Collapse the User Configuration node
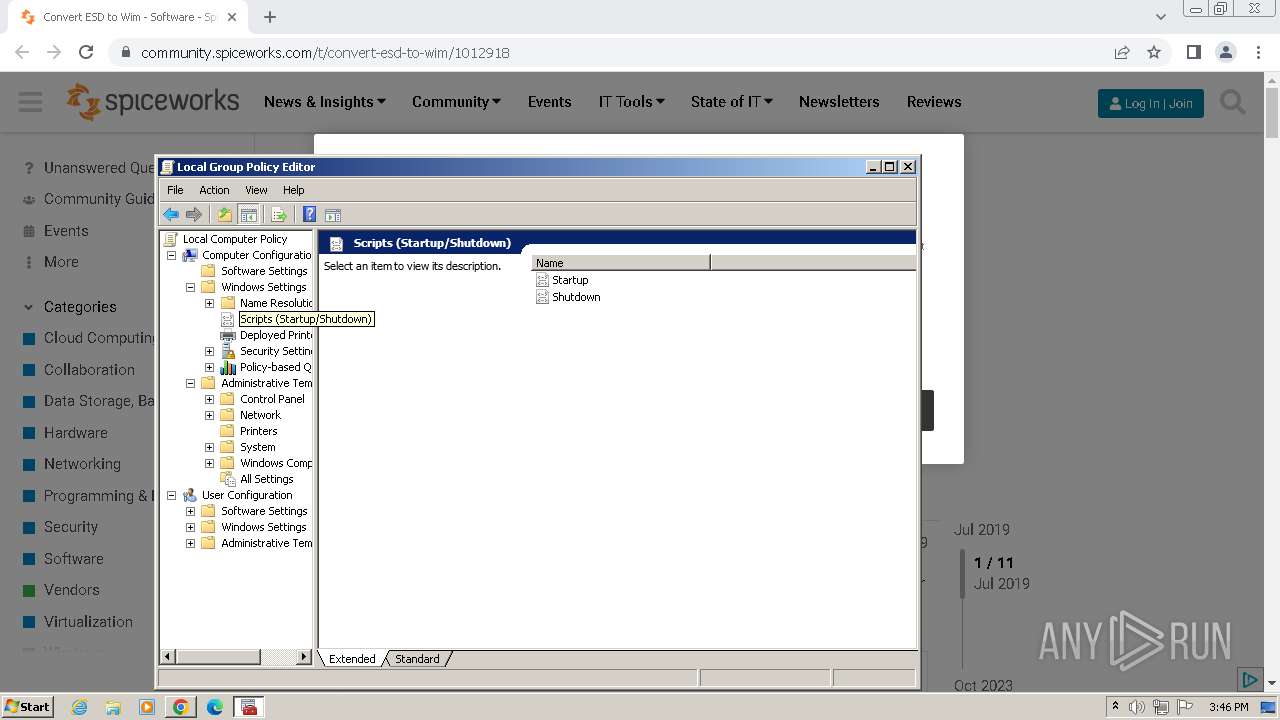The height and width of the screenshot is (720, 1280). point(171,495)
